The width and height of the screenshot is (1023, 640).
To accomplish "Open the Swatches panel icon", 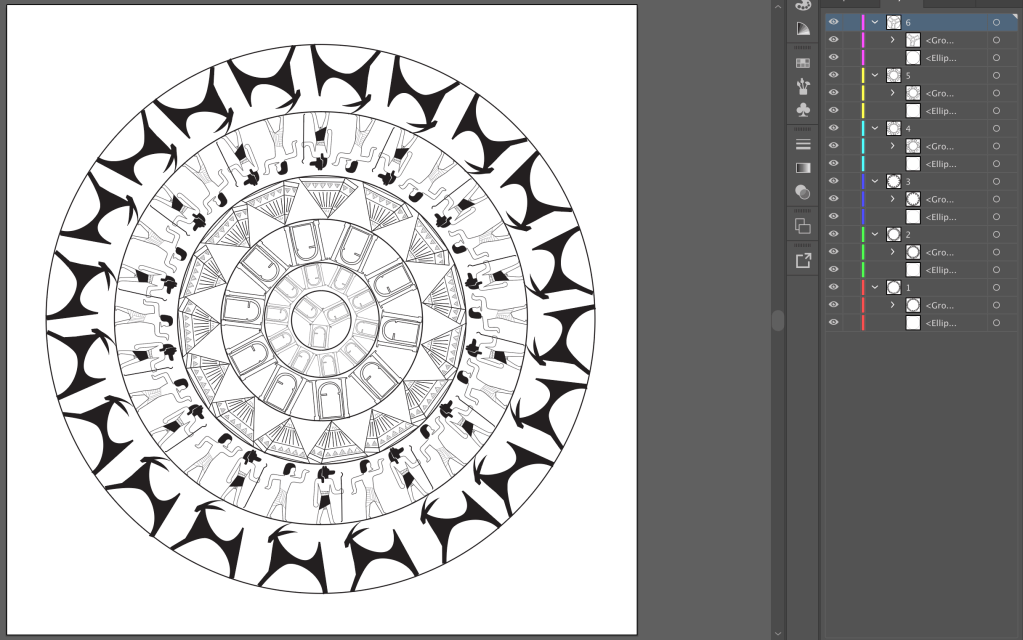I will [x=803, y=63].
